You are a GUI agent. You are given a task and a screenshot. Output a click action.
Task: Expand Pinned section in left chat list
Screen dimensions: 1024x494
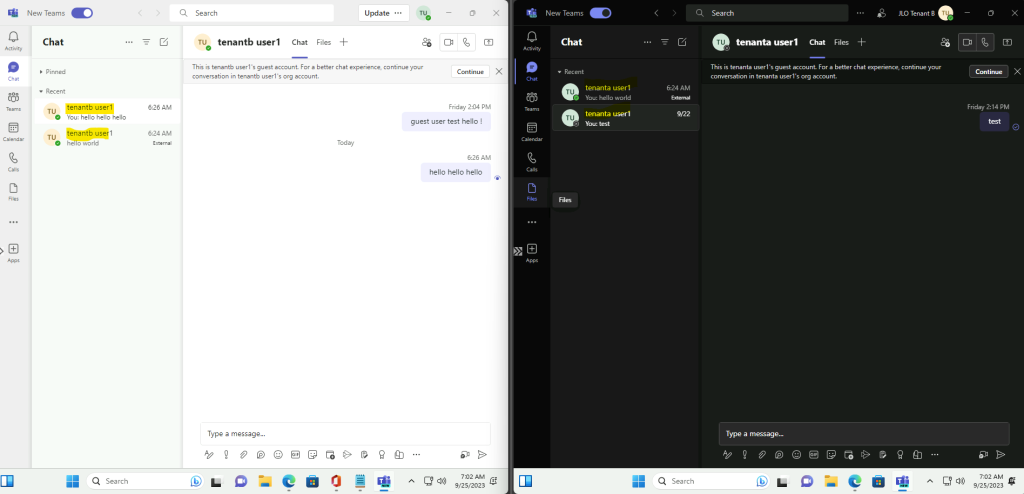(x=52, y=72)
